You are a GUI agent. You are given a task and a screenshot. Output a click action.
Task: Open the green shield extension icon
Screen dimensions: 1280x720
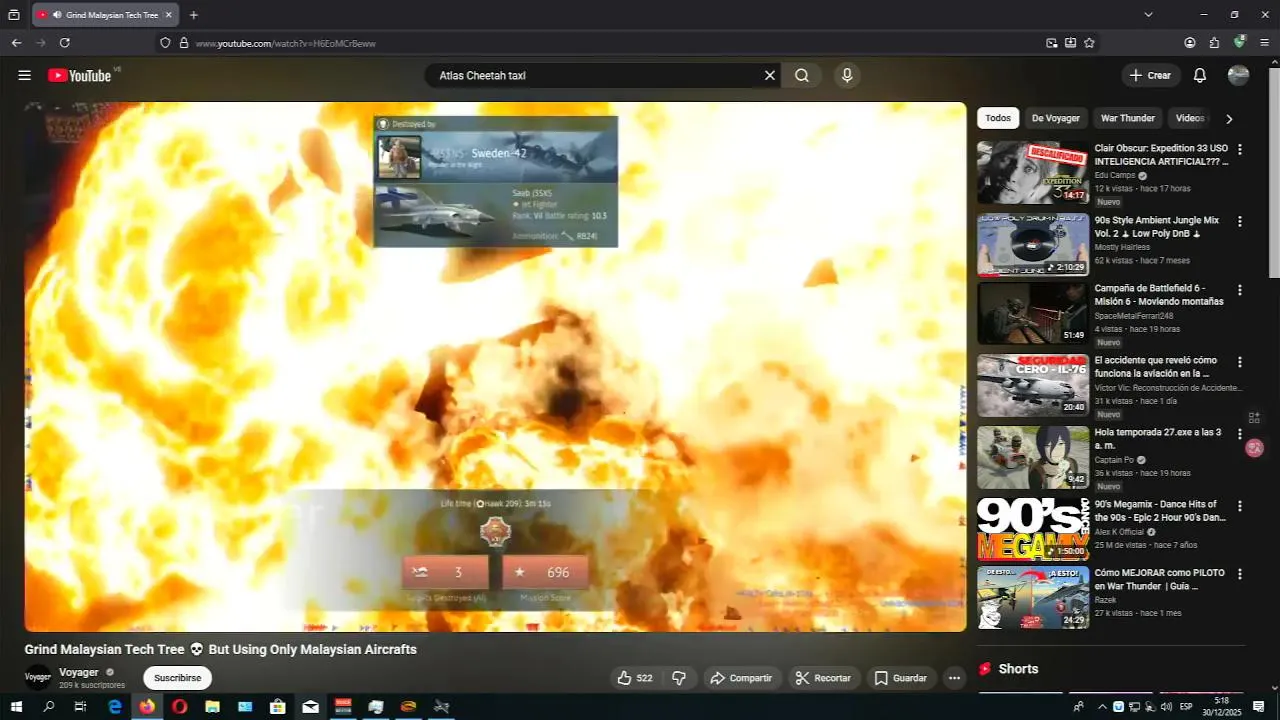coord(1240,42)
